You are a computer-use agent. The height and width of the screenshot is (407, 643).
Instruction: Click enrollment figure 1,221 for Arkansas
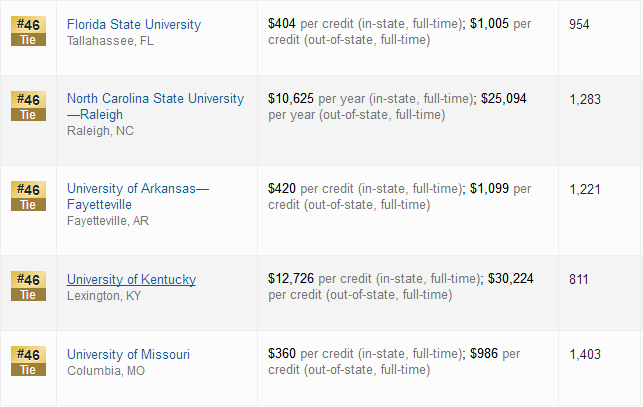(585, 190)
